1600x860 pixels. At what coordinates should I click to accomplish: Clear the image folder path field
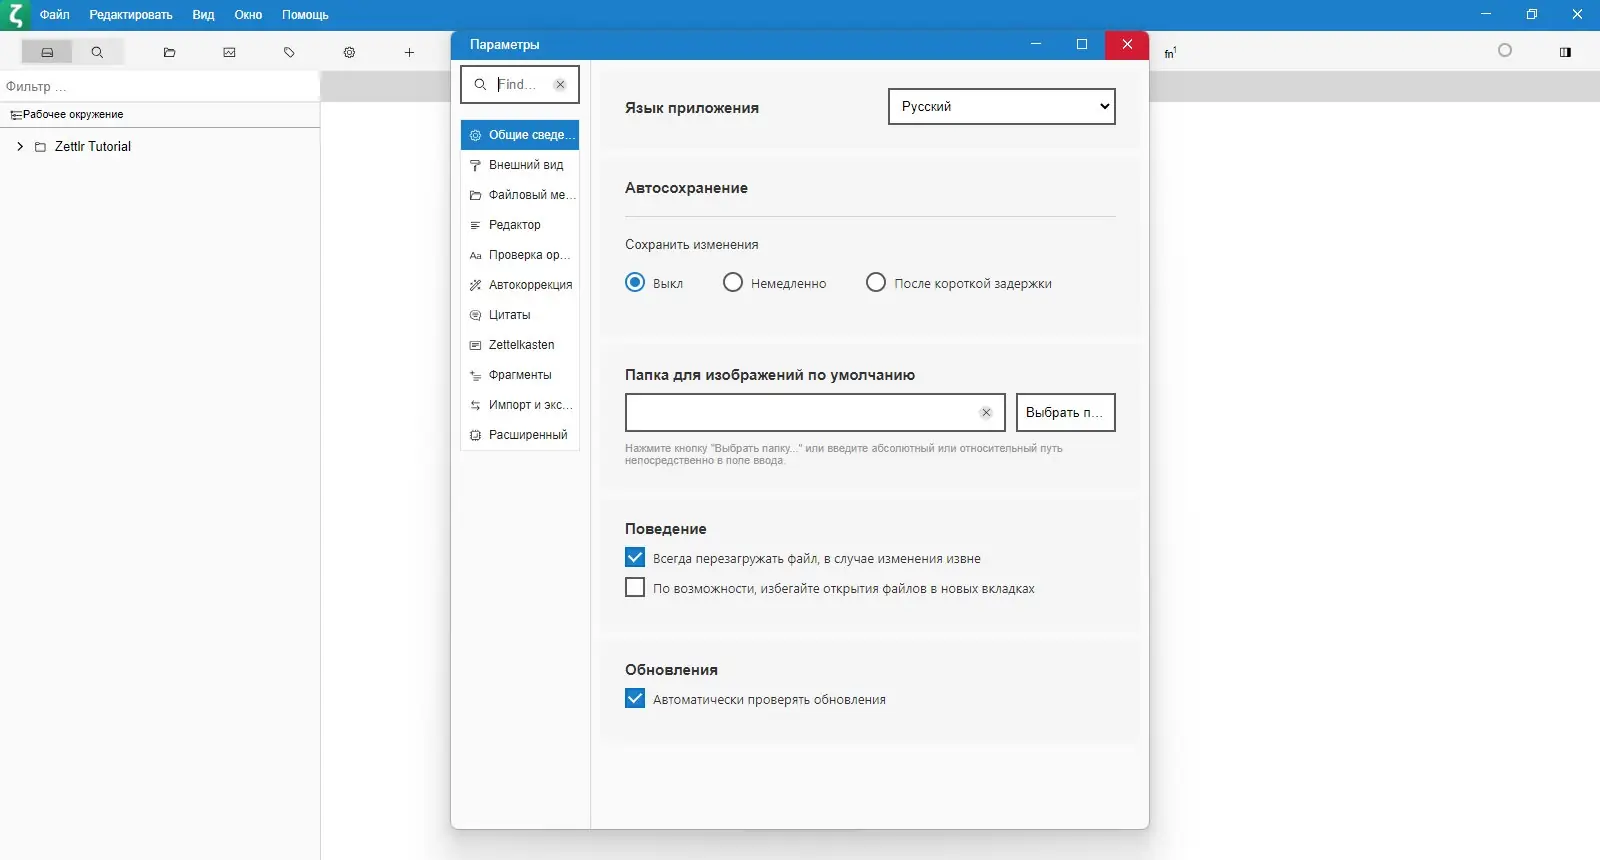[986, 413]
